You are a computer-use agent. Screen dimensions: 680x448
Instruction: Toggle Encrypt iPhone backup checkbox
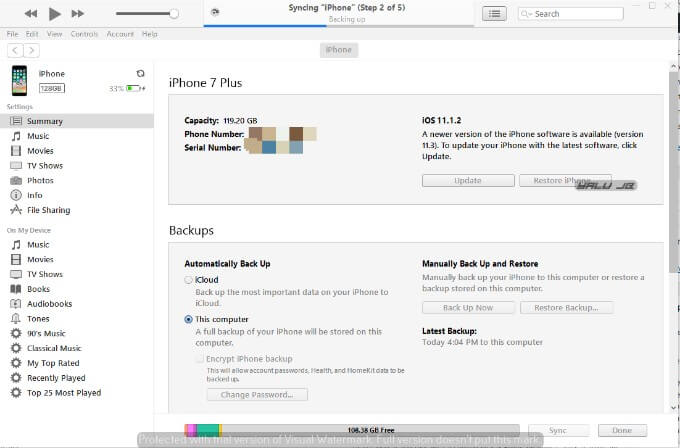point(200,359)
